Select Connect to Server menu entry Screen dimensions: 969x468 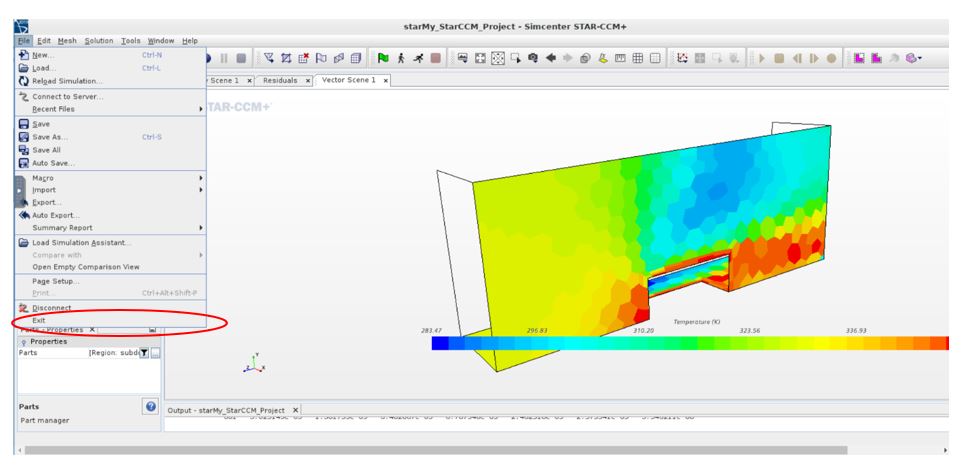click(111, 96)
